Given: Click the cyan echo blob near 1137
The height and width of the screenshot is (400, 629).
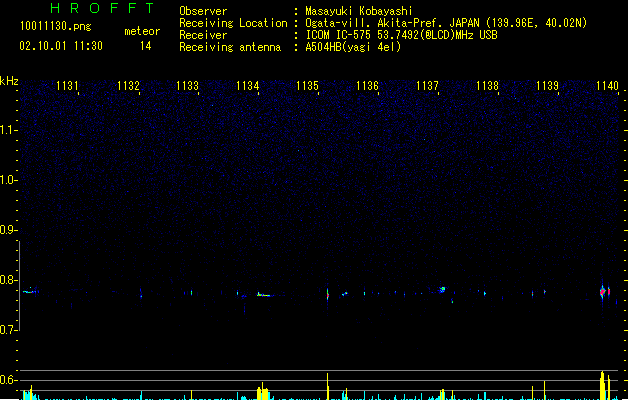Looking at the screenshot, I should 442,289.
